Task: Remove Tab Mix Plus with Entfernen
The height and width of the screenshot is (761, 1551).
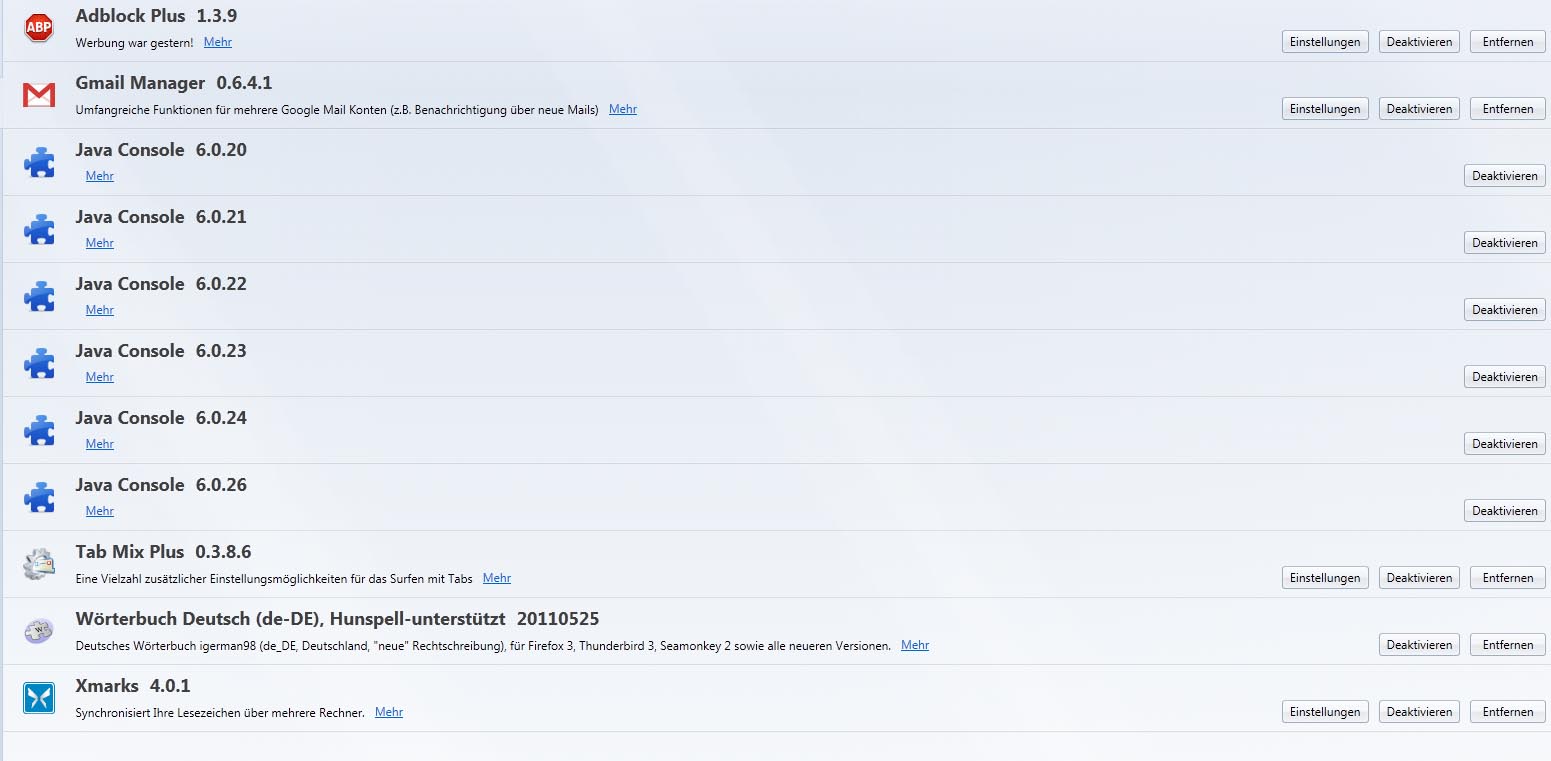Action: [1508, 578]
